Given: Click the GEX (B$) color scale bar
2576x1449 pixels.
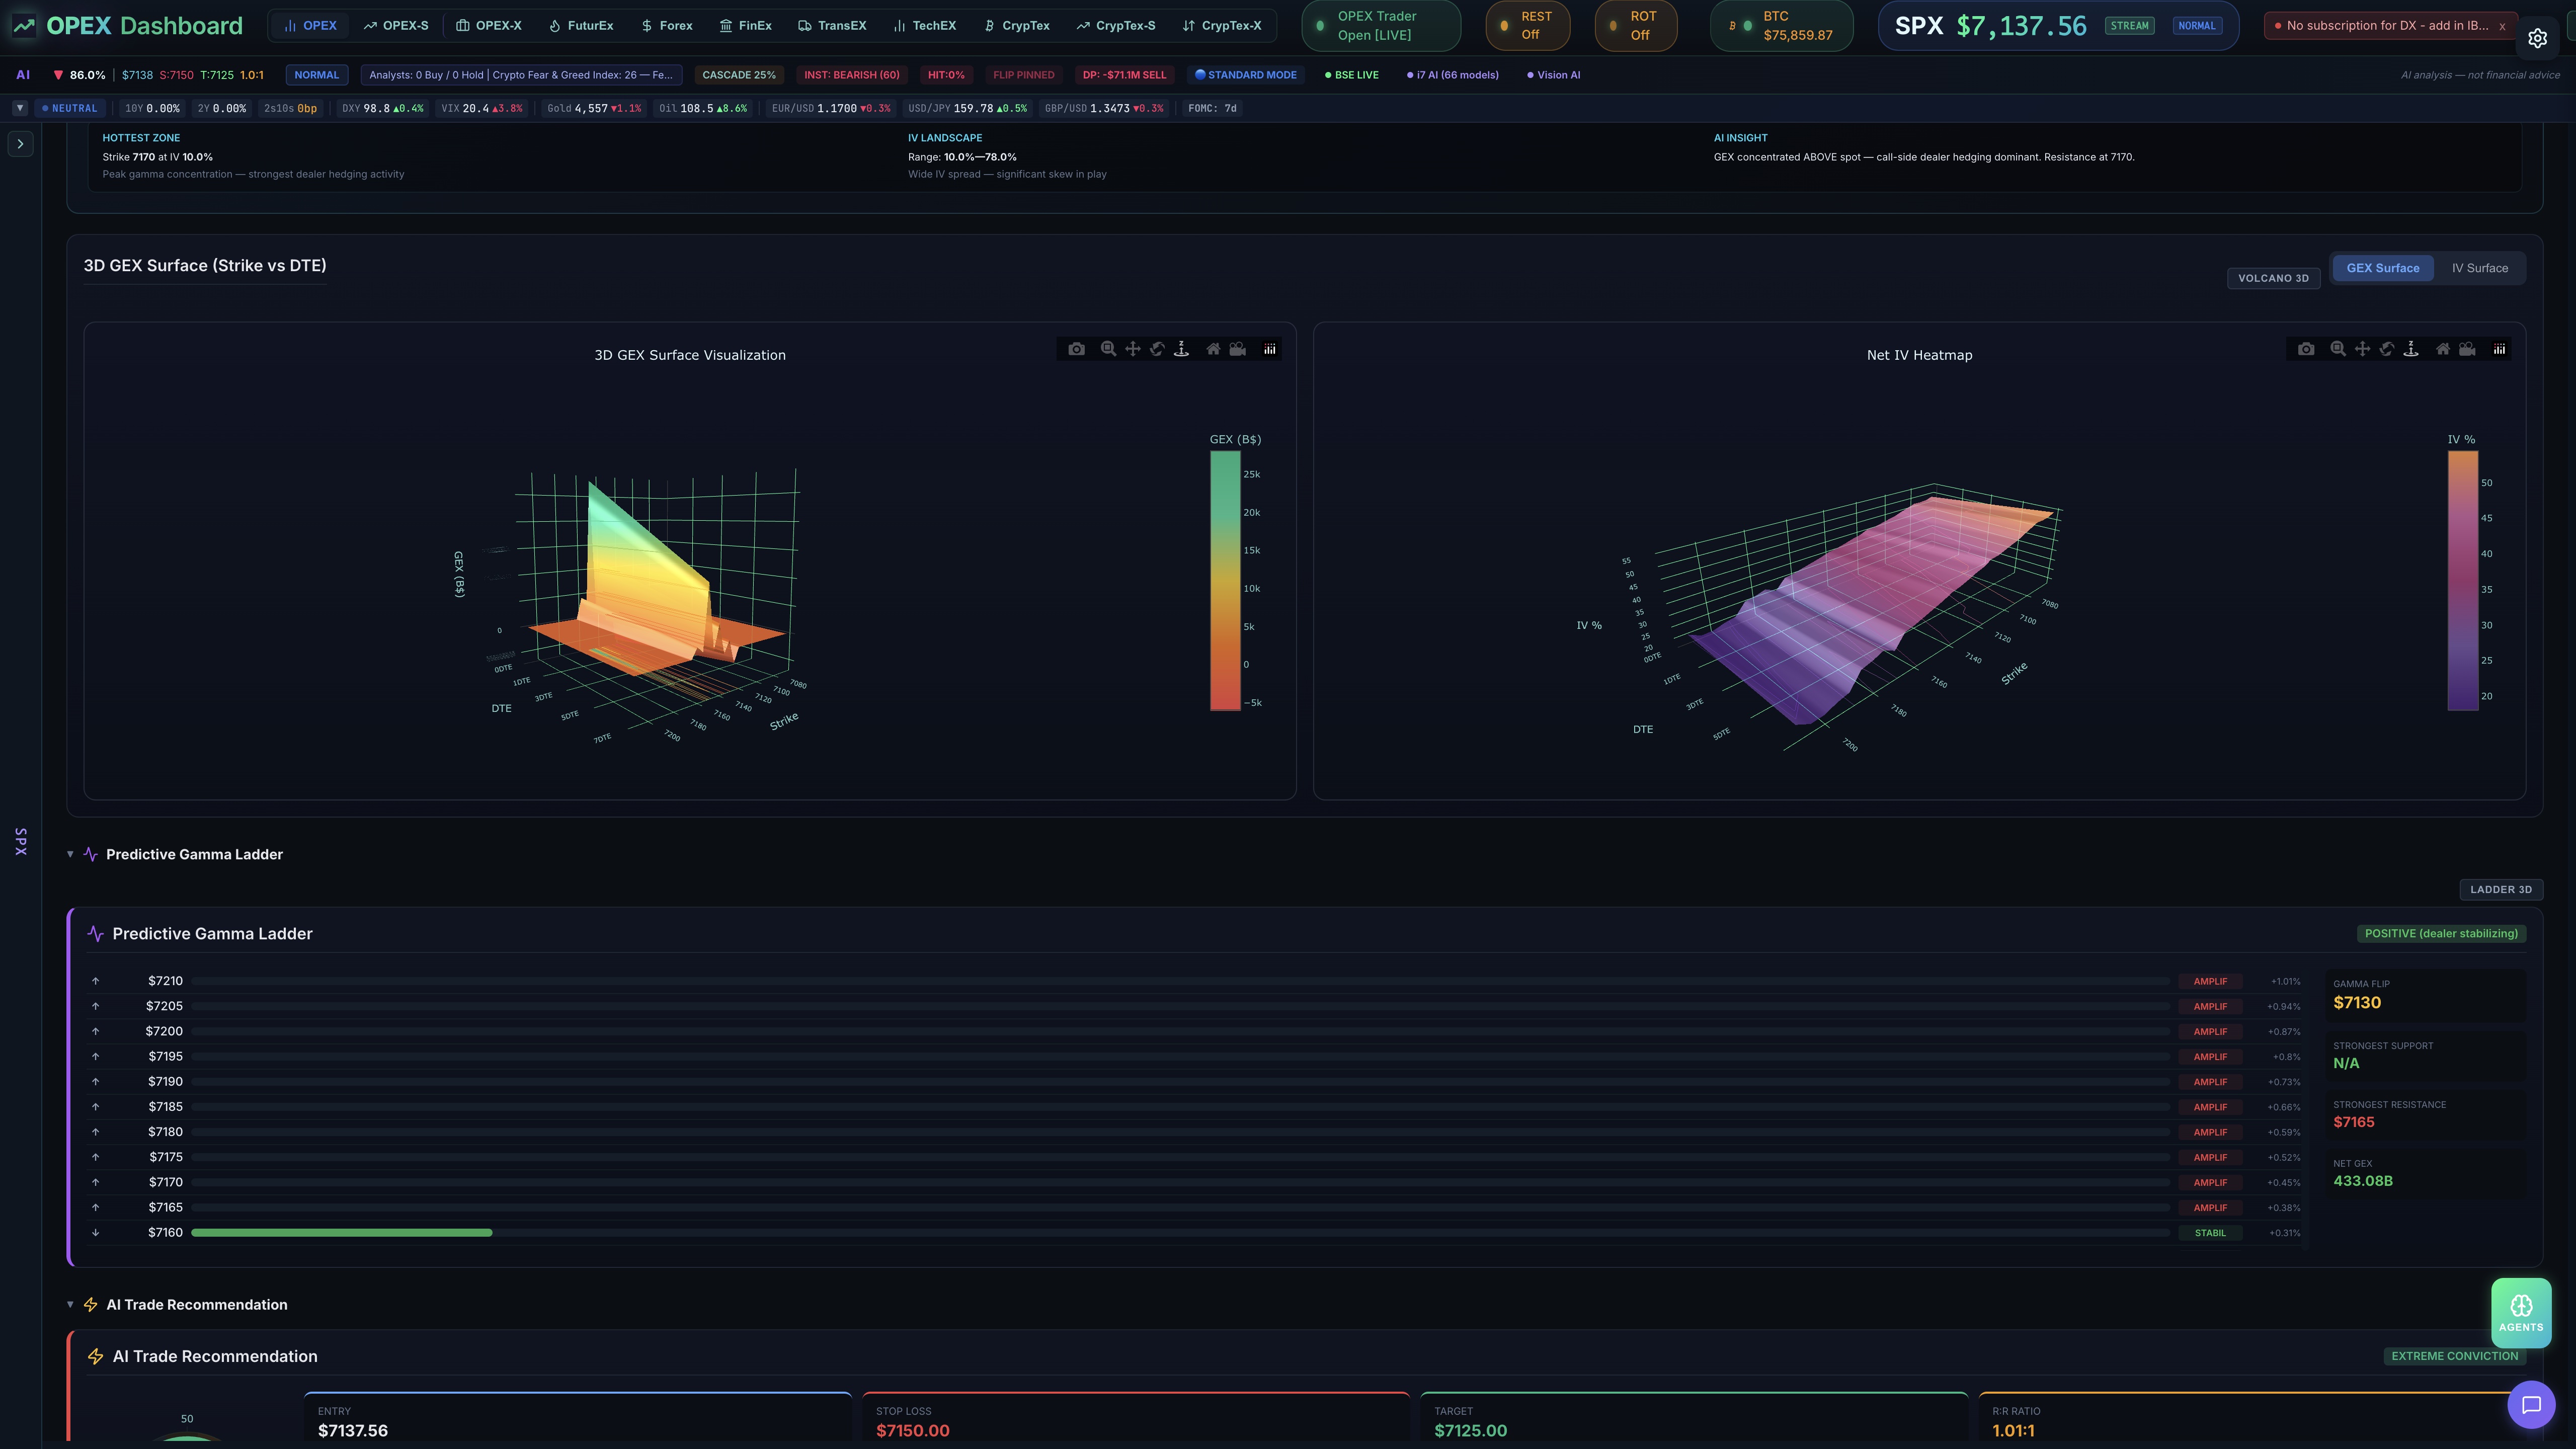Looking at the screenshot, I should [1225, 580].
